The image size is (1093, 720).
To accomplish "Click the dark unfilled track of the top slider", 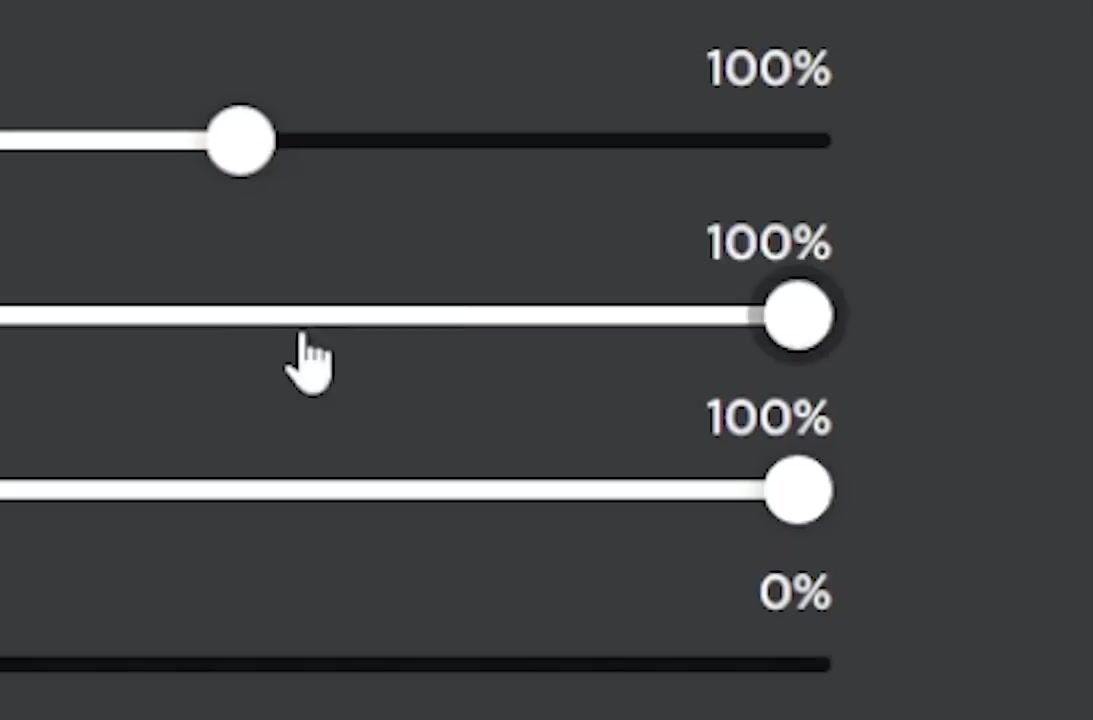I will coord(553,141).
